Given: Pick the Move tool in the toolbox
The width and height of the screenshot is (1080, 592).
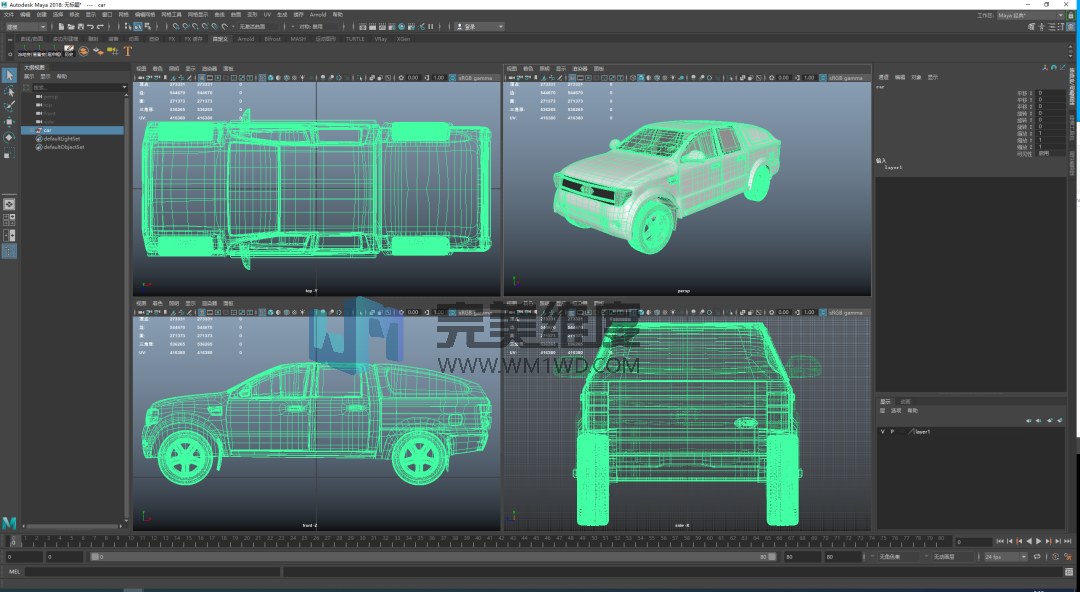Looking at the screenshot, I should coord(9,122).
